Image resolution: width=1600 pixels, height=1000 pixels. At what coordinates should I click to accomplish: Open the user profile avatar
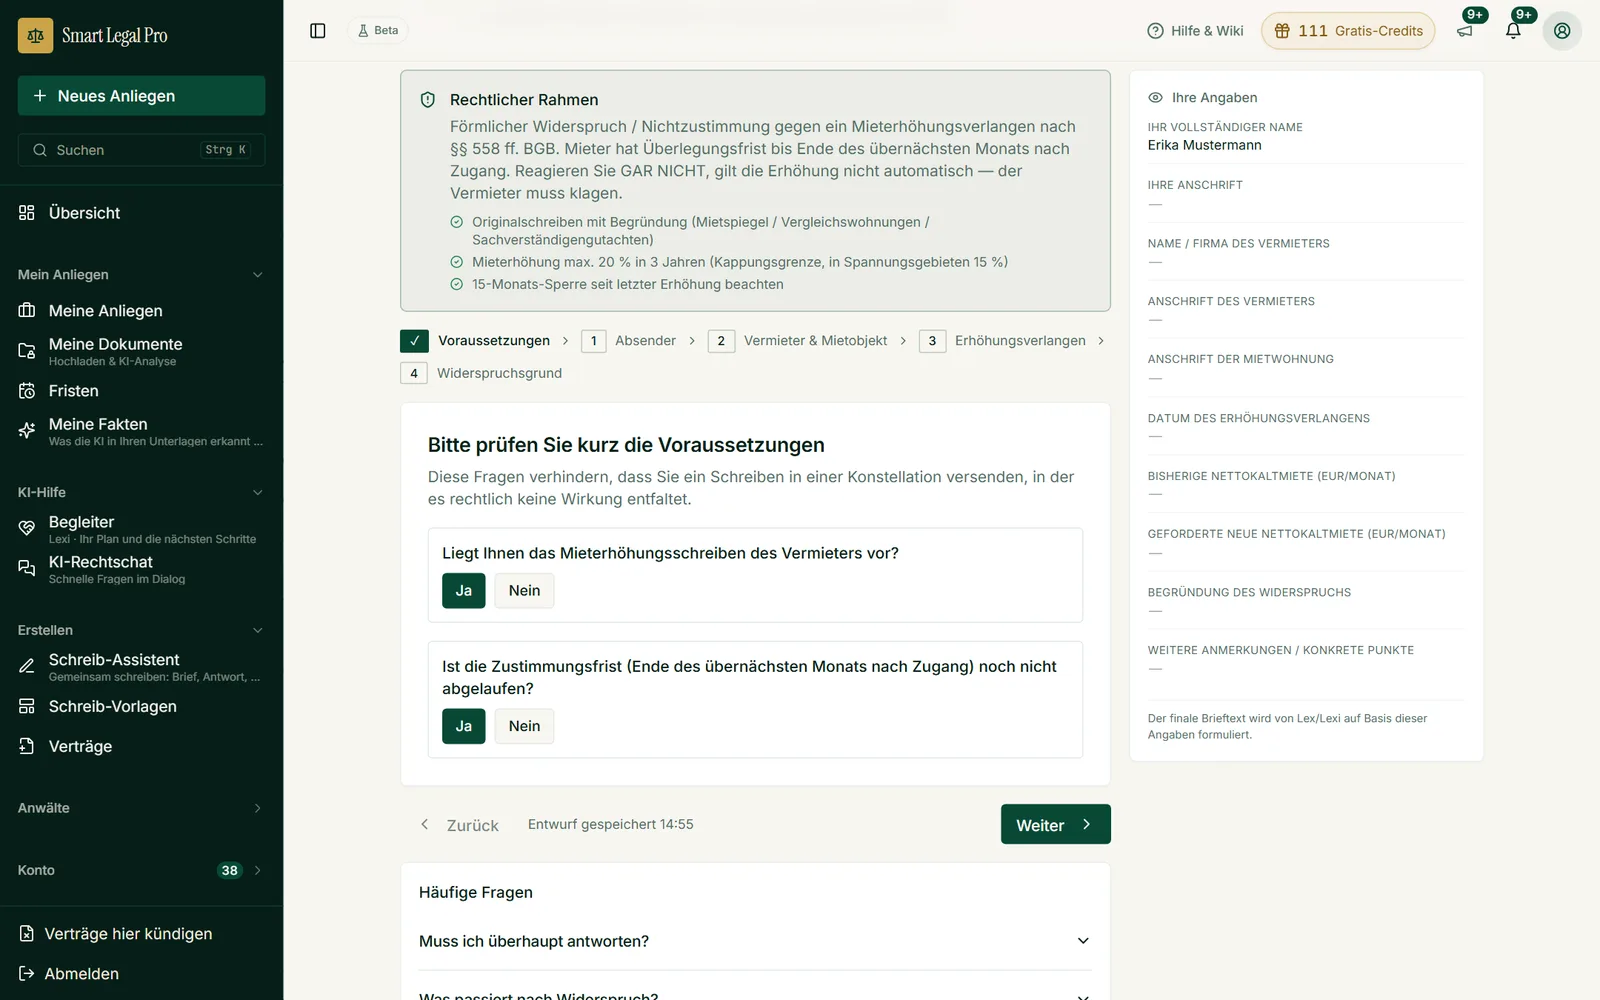click(1562, 31)
